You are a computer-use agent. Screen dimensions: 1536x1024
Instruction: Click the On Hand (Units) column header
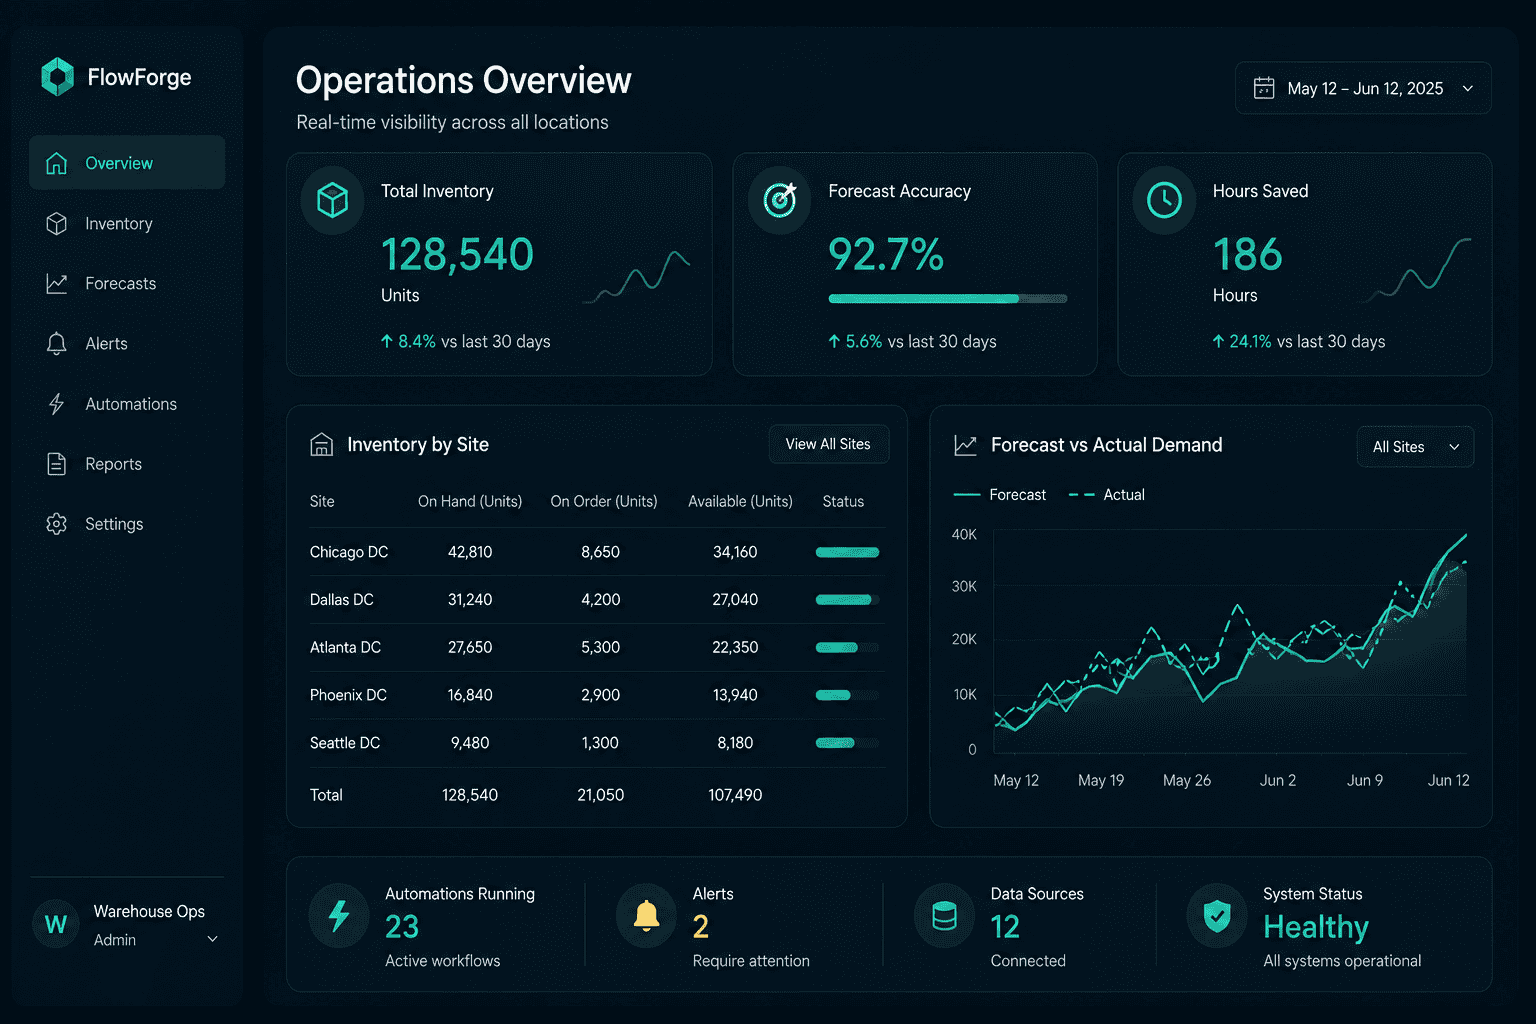point(470,501)
